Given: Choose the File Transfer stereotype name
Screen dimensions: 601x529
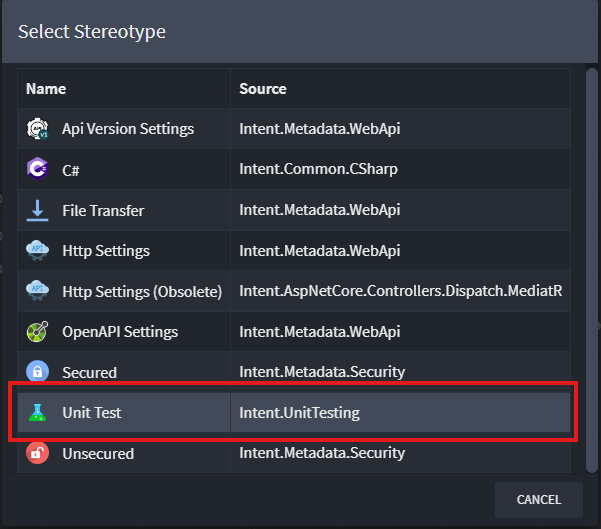Looking at the screenshot, I should click(x=103, y=210).
